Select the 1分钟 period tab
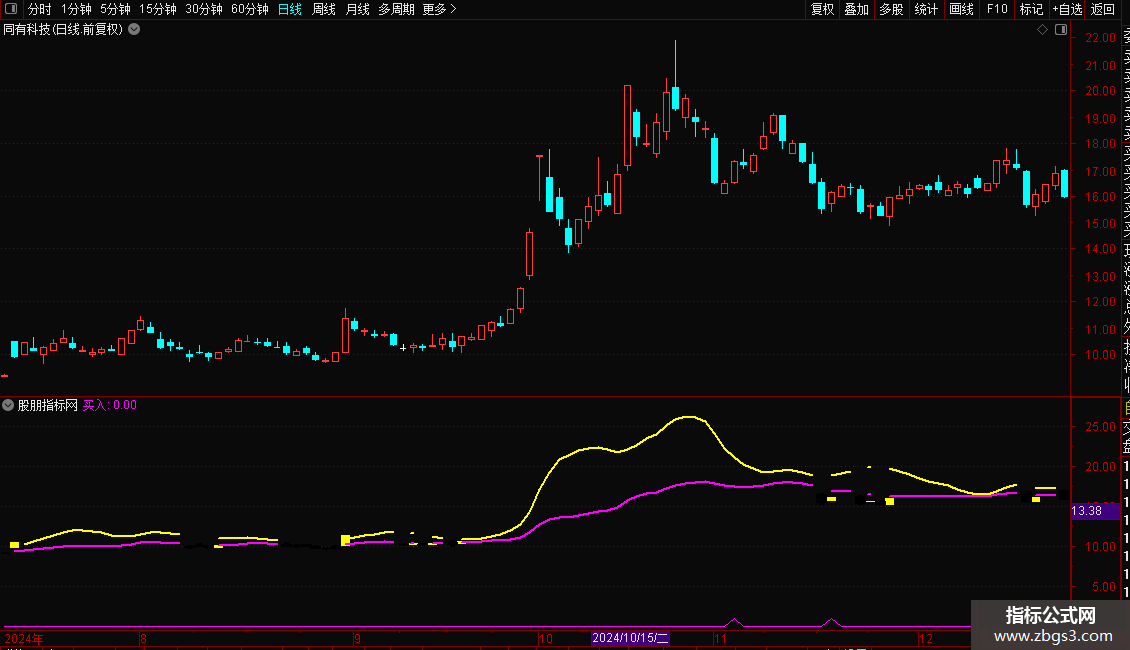1130x650 pixels. [76, 9]
